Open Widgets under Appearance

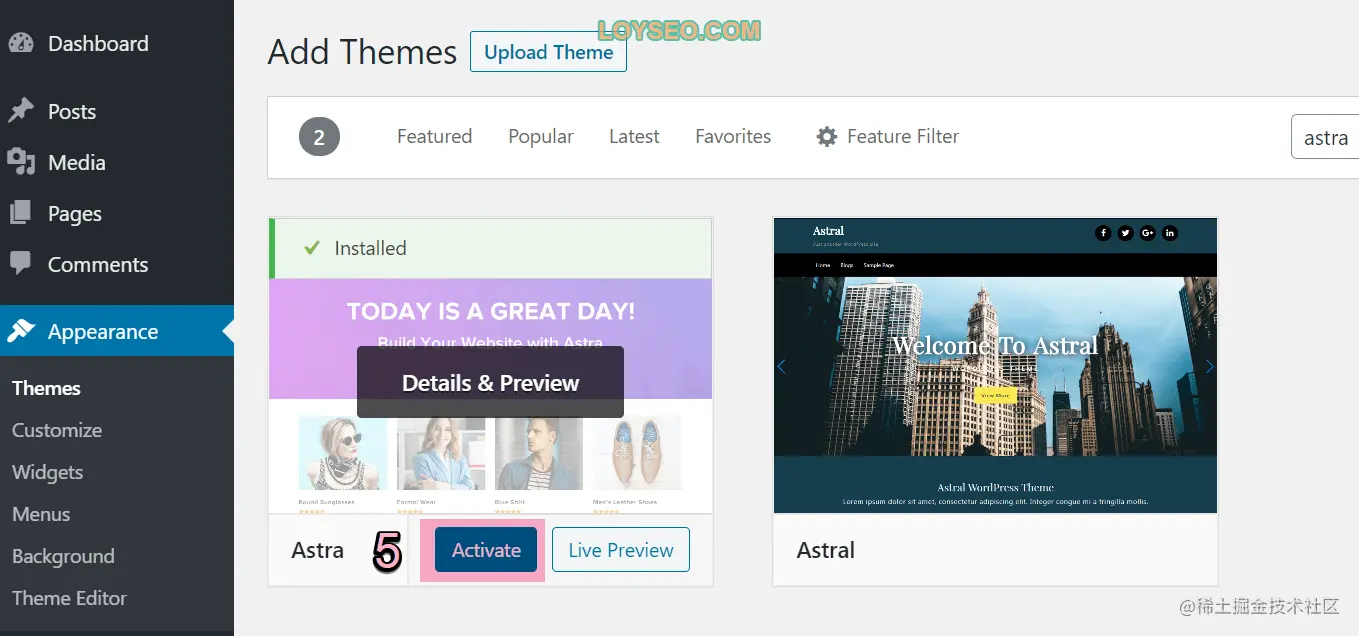coord(47,472)
